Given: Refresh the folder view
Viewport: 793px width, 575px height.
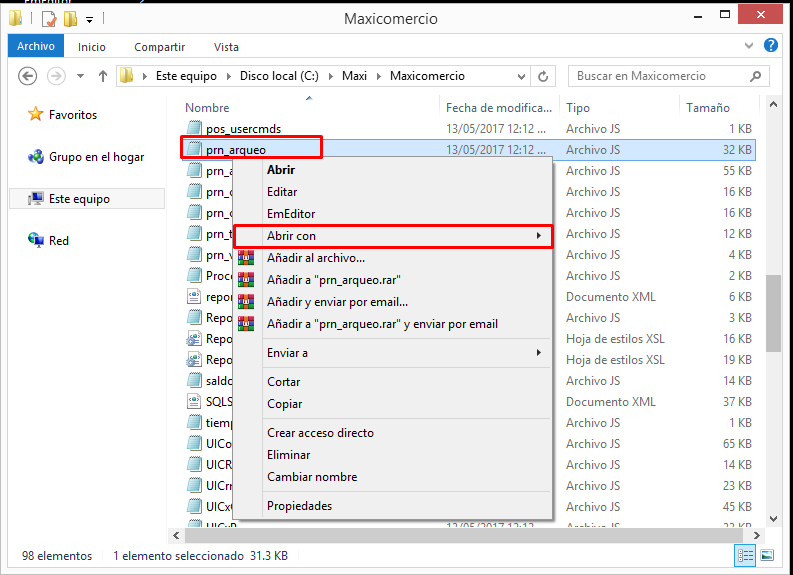Looking at the screenshot, I should pos(543,76).
